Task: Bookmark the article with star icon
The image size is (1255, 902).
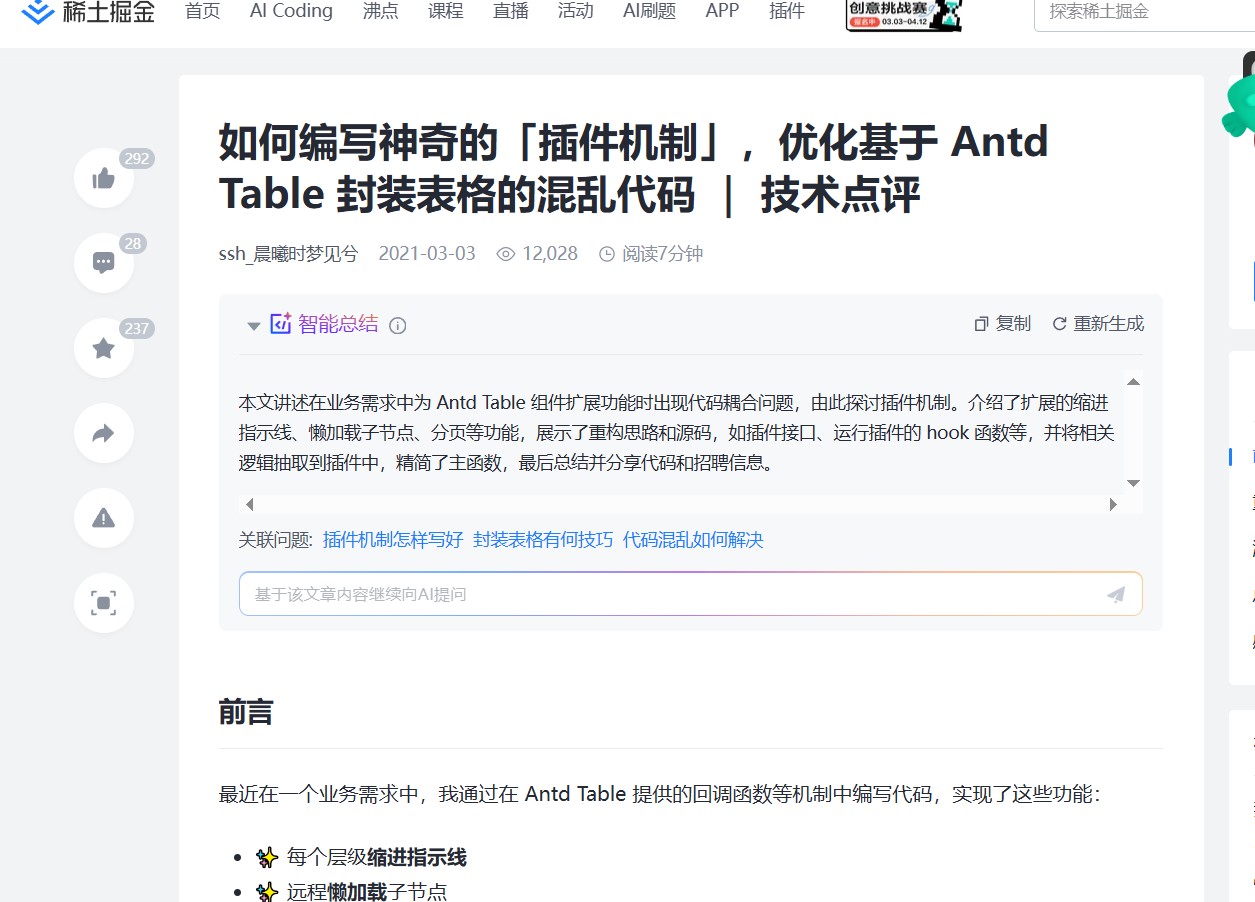Action: pos(104,348)
